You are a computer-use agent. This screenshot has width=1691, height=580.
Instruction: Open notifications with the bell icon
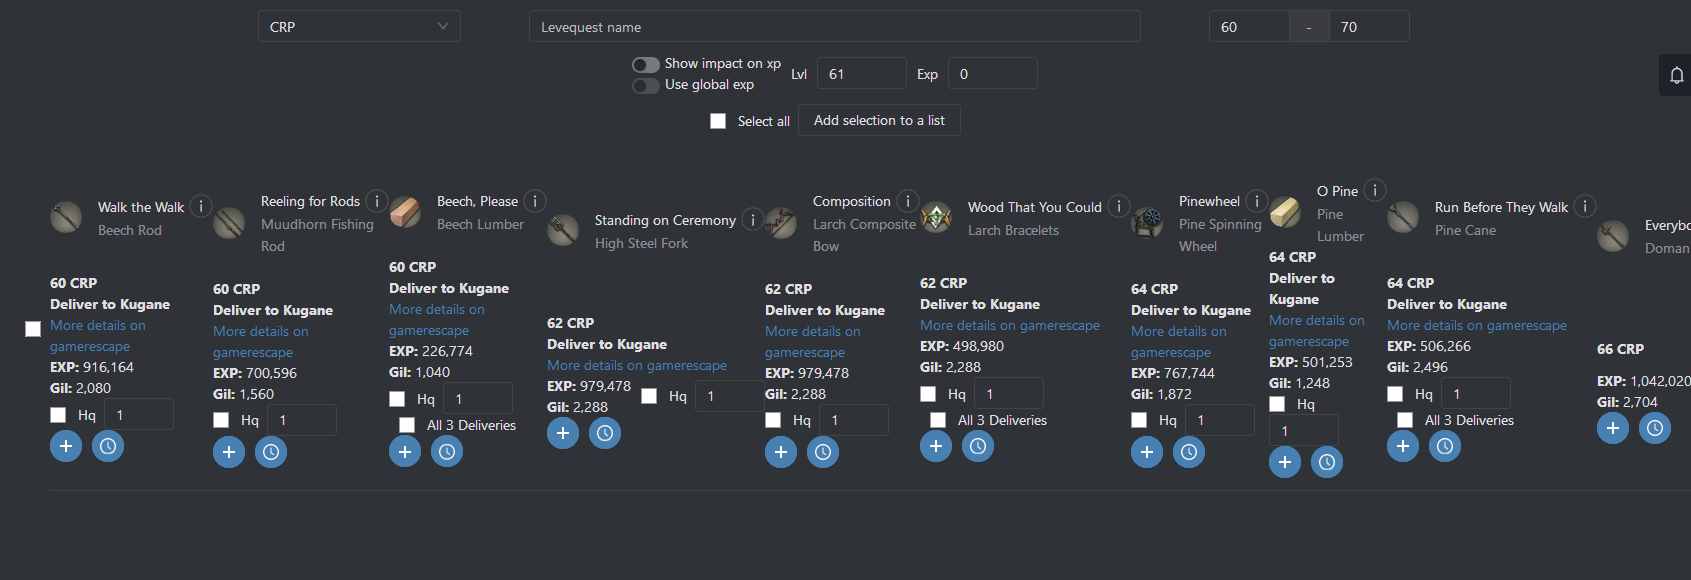[1676, 75]
